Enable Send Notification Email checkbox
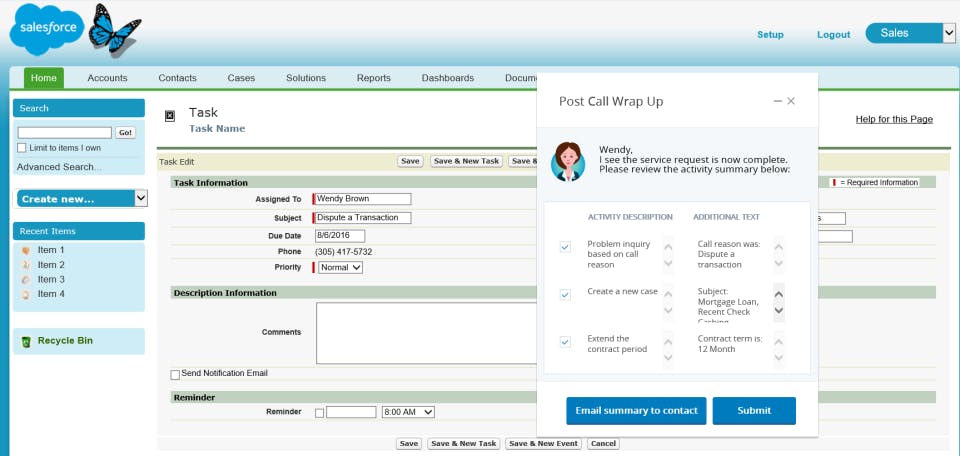 175,375
